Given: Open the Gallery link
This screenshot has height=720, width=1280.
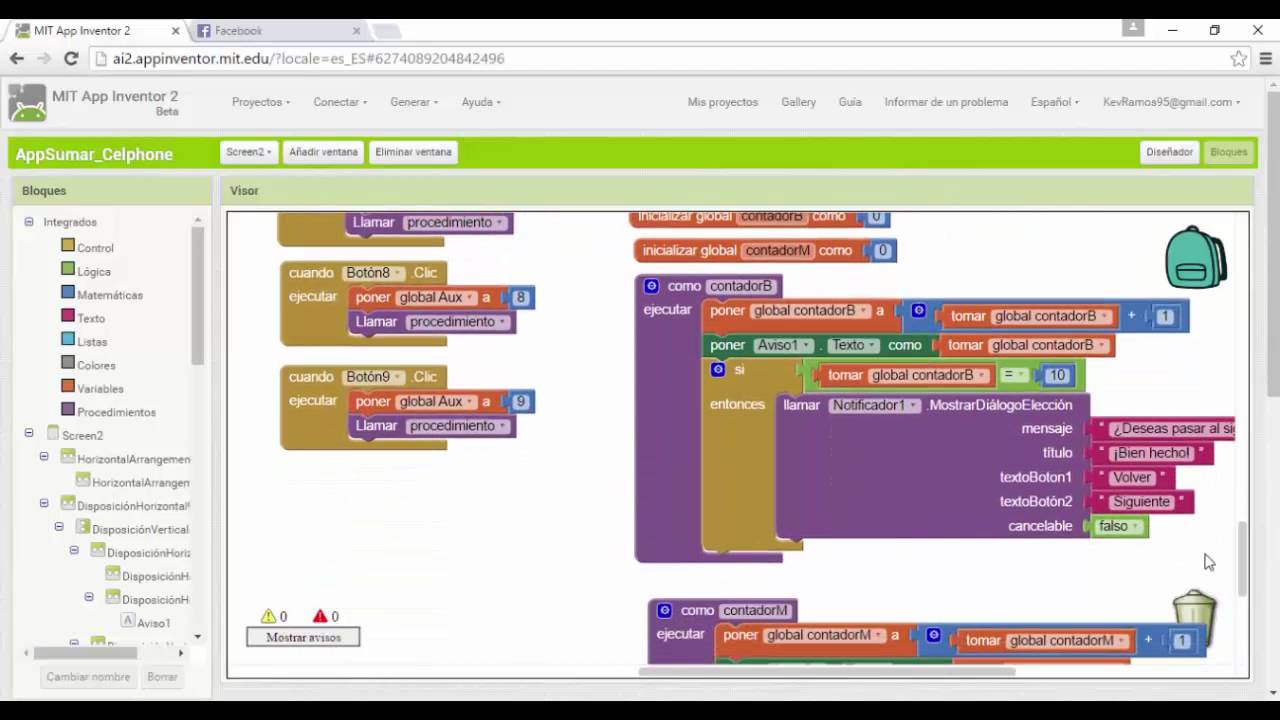Looking at the screenshot, I should [x=799, y=102].
